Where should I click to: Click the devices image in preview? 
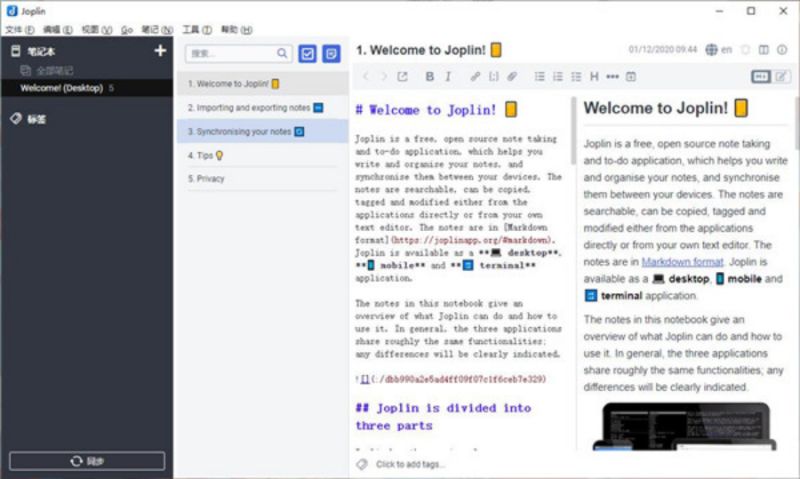684,426
